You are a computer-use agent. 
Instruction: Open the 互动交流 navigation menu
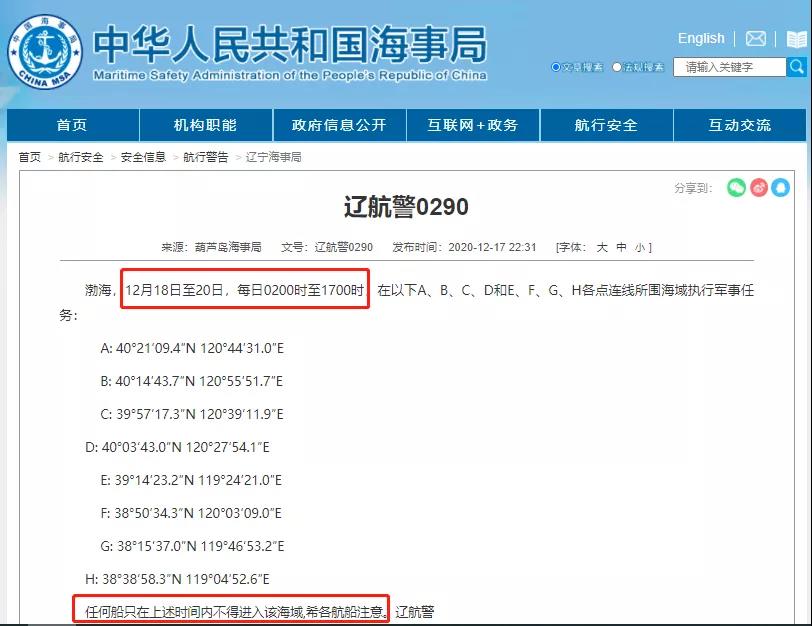tap(740, 125)
